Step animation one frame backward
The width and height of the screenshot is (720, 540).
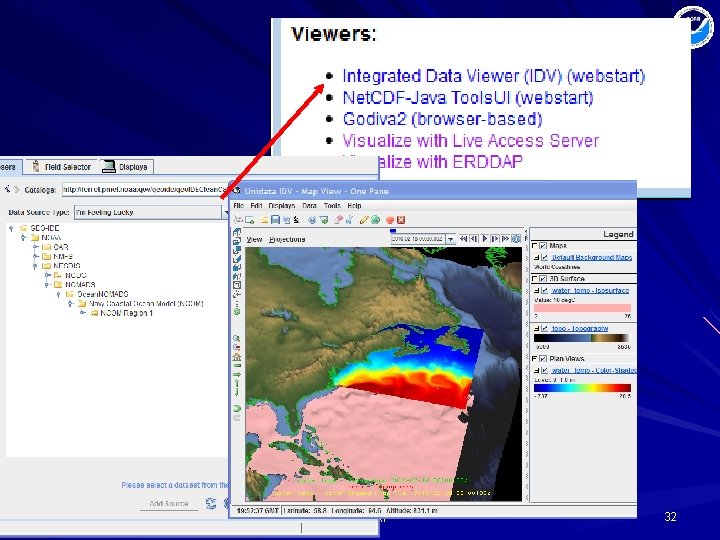(x=474, y=239)
